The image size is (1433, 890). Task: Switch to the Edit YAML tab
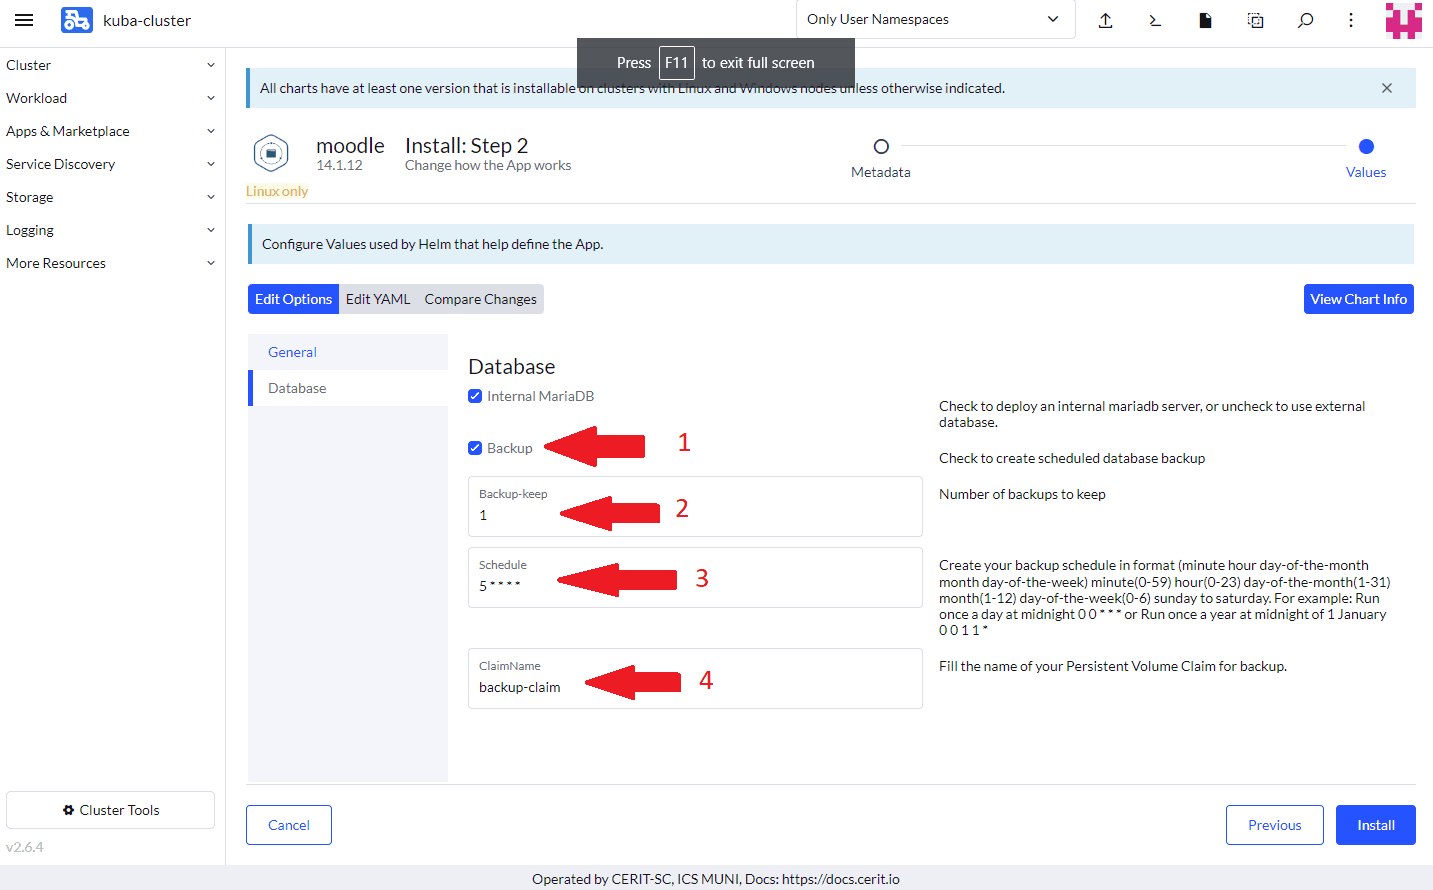377,299
